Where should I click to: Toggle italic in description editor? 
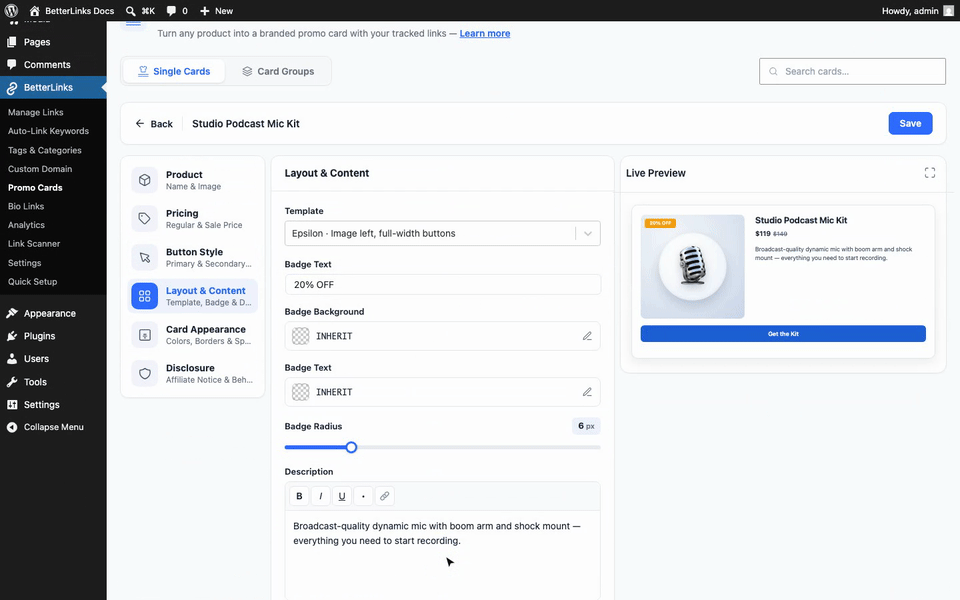321,496
